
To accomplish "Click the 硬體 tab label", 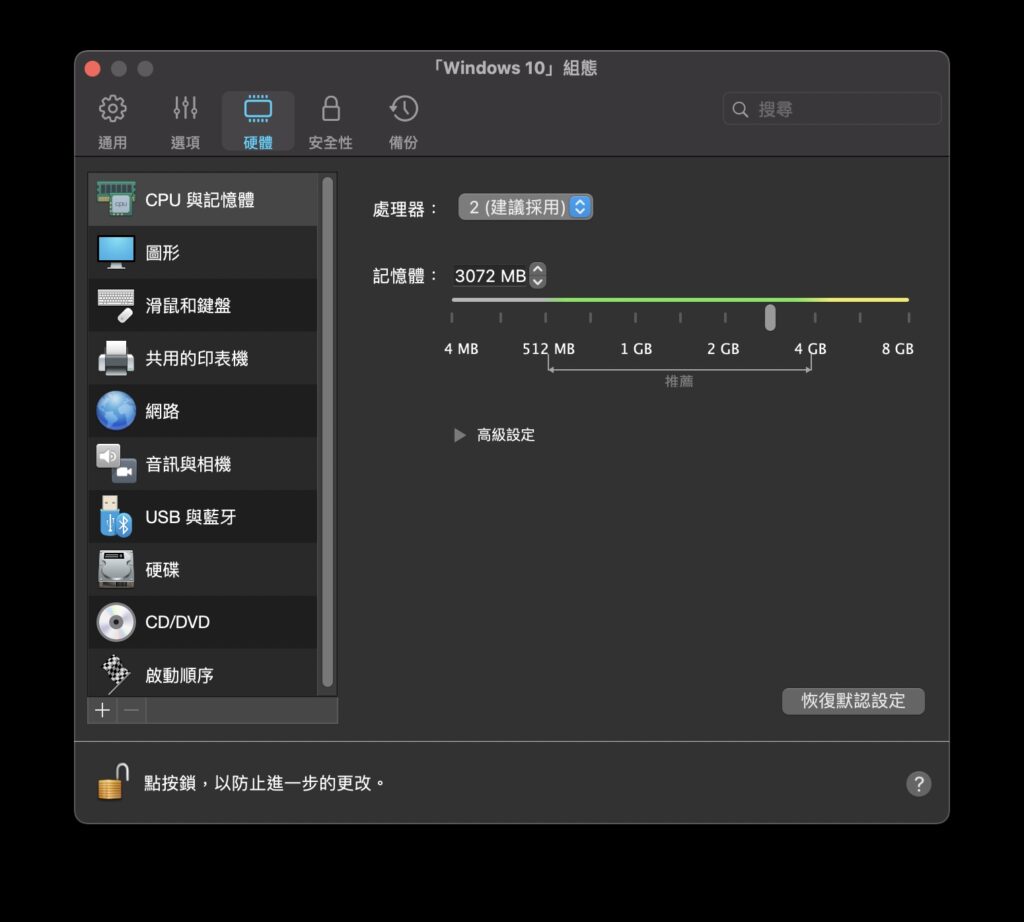I will click(258, 142).
